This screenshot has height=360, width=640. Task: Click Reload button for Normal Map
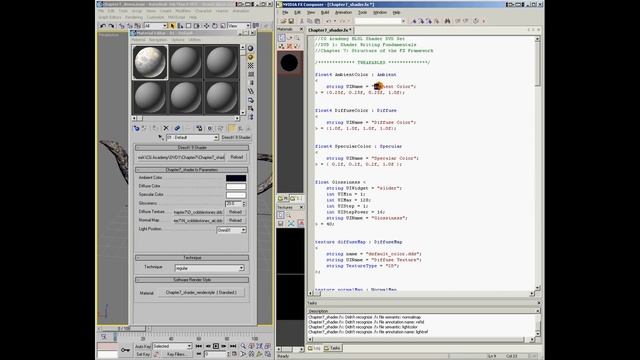[236, 220]
